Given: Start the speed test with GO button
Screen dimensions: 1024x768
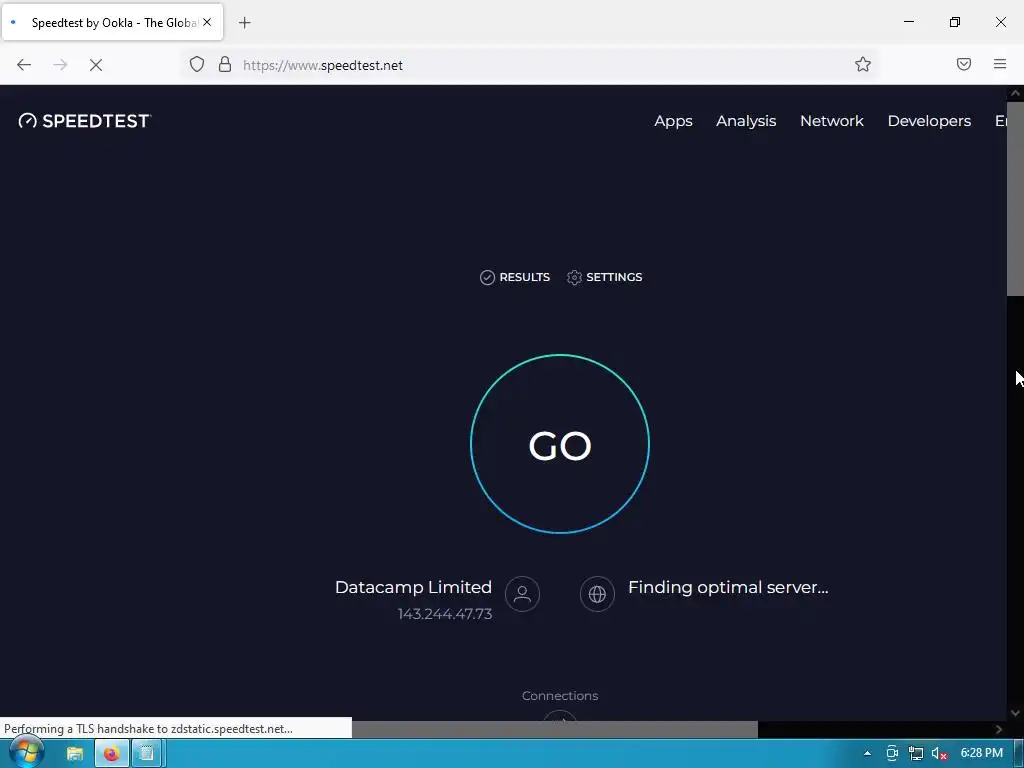Looking at the screenshot, I should tap(560, 444).
